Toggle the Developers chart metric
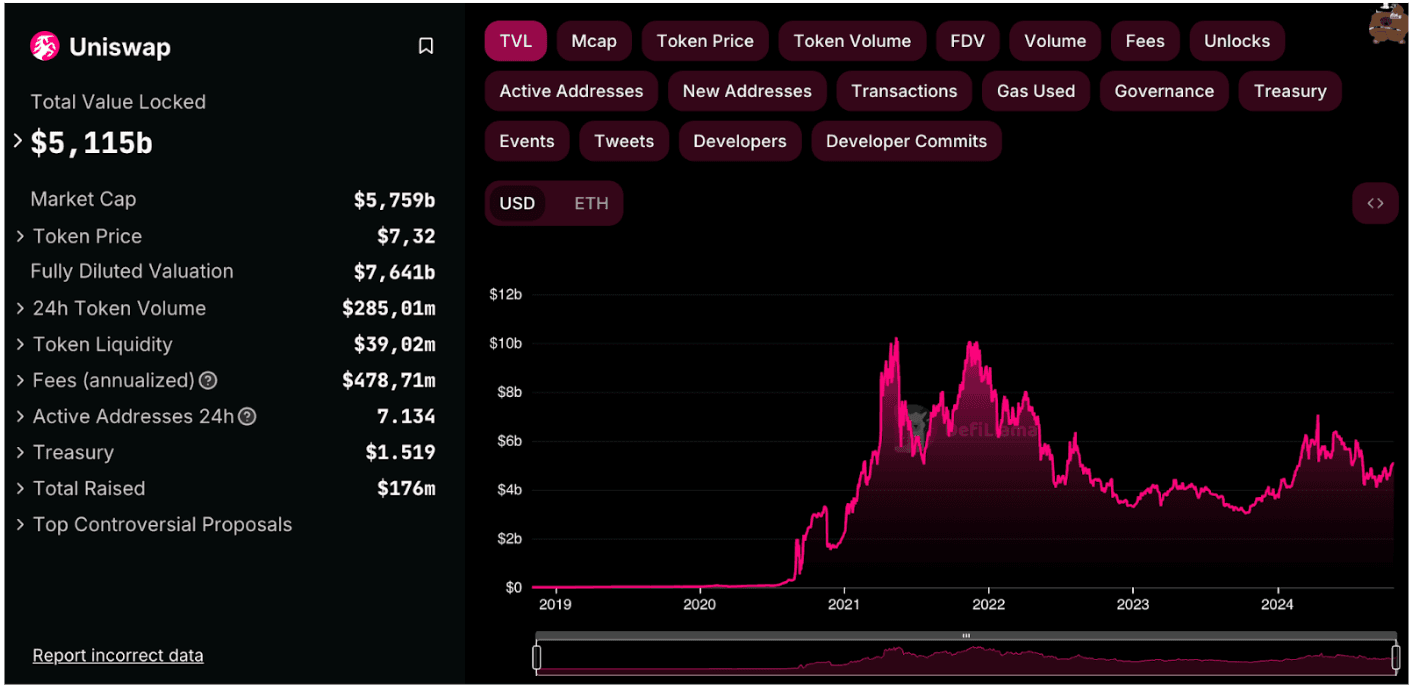Screen dimensions: 1412x698 tap(740, 141)
